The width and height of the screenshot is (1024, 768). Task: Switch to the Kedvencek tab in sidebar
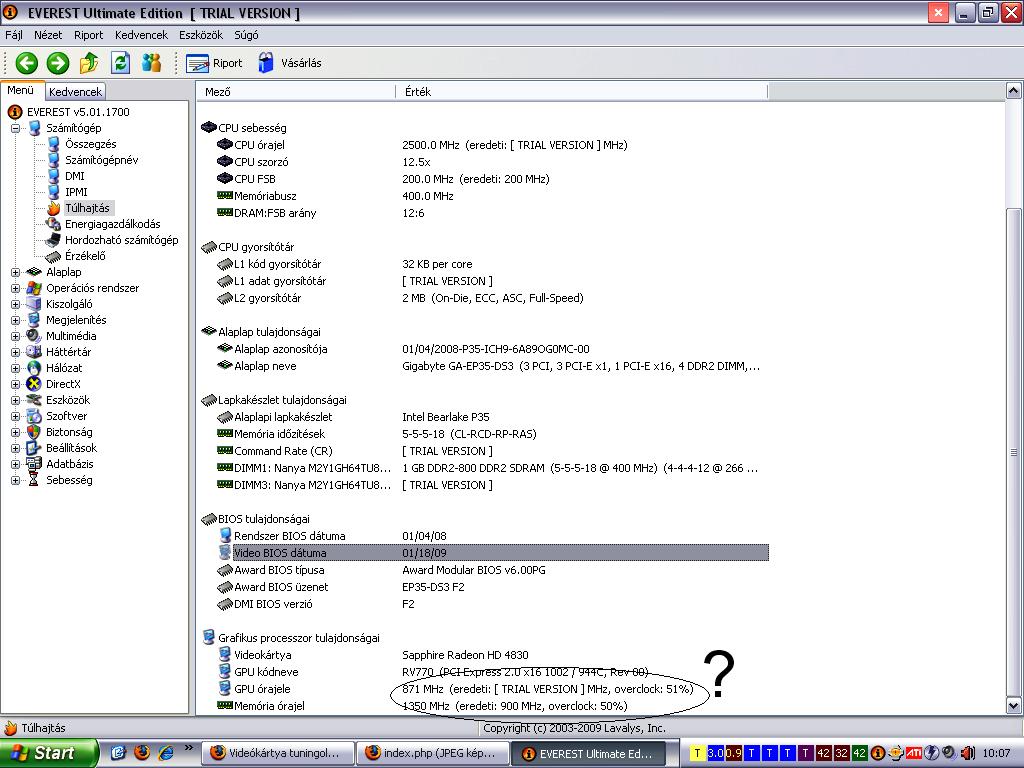click(75, 91)
